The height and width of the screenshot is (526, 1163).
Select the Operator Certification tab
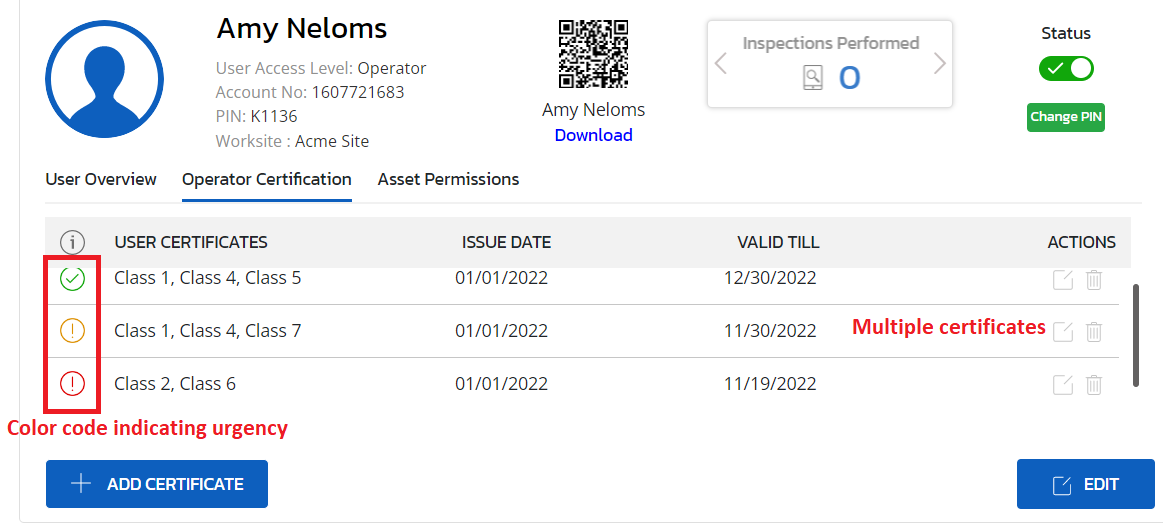click(267, 180)
